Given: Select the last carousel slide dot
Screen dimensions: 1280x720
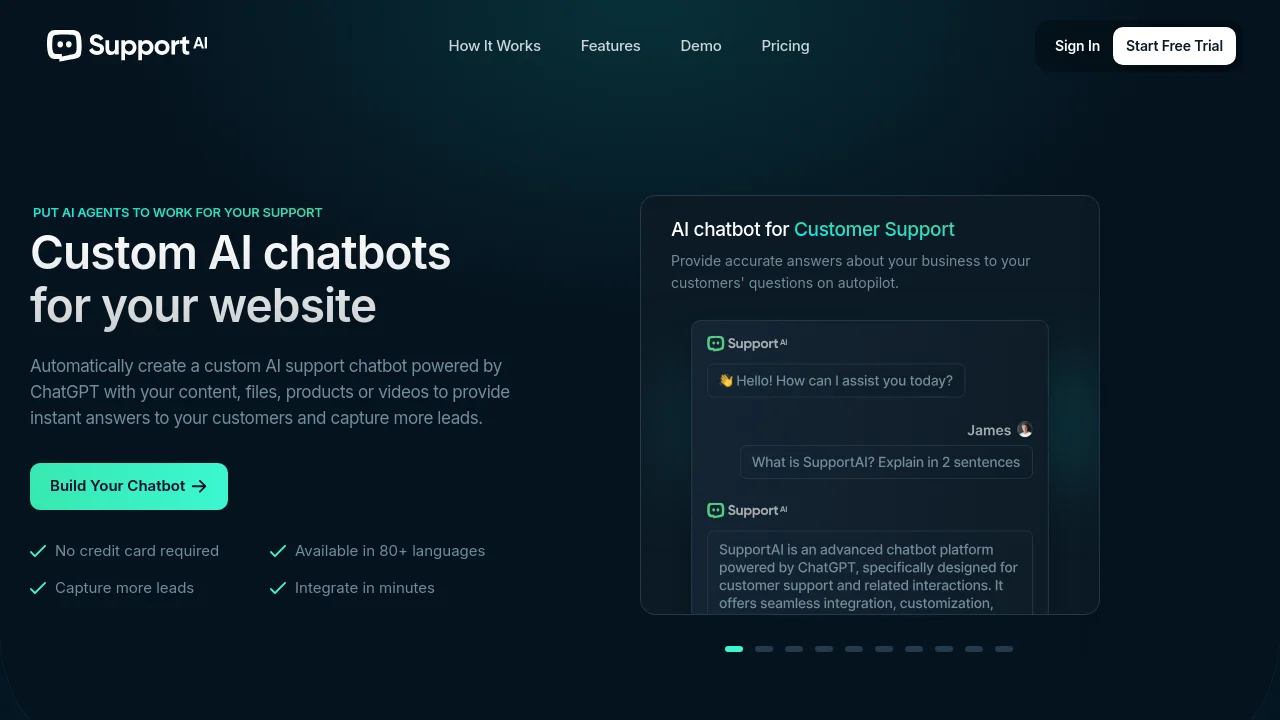Looking at the screenshot, I should [x=1004, y=649].
